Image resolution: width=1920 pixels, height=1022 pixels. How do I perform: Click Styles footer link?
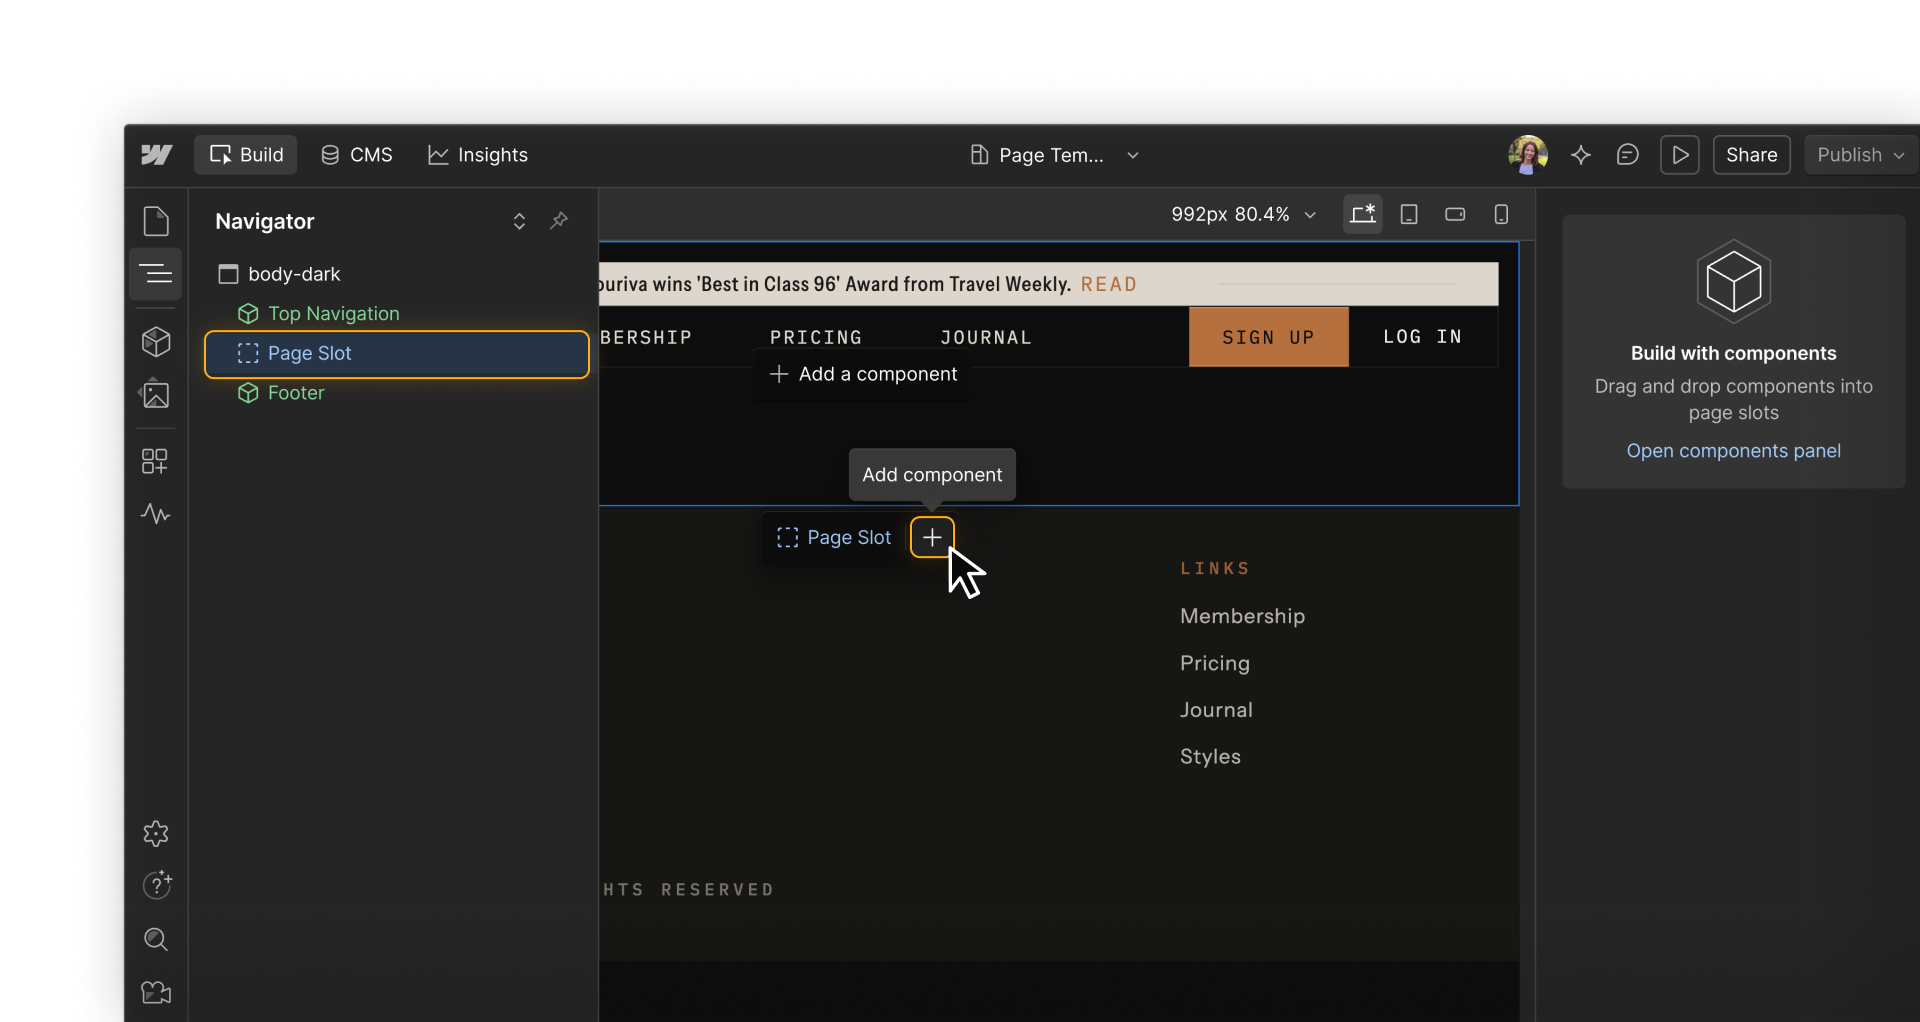(x=1210, y=757)
